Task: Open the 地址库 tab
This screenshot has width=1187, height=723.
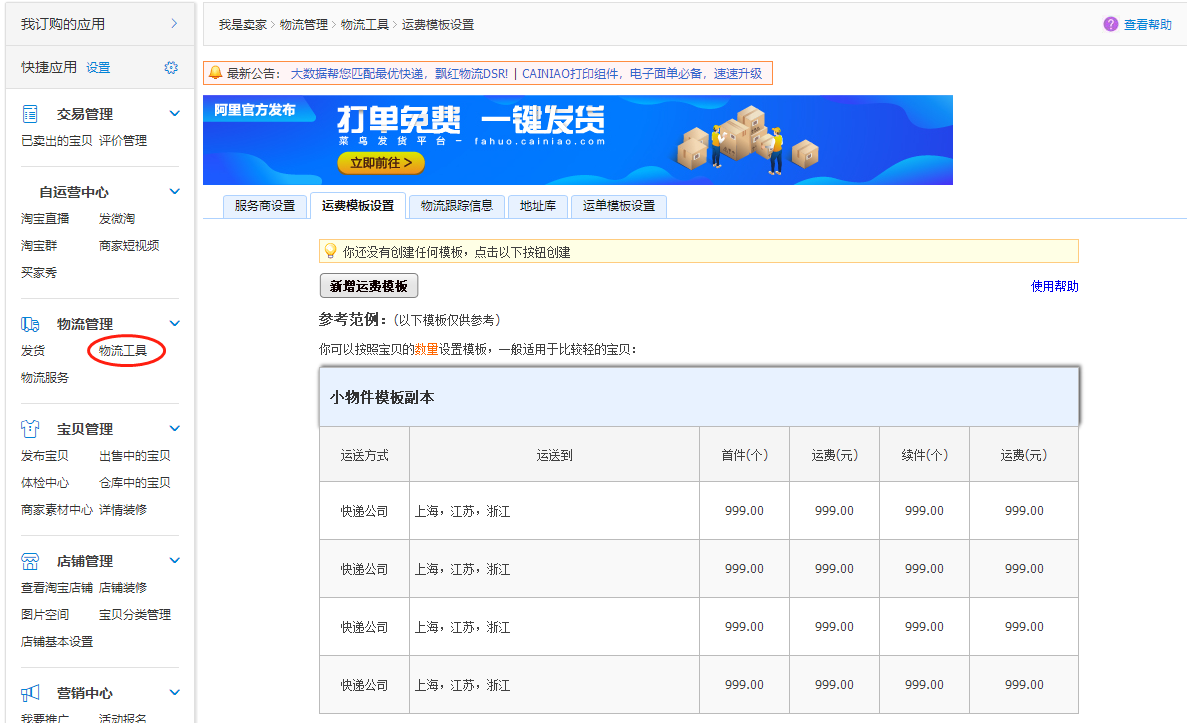Action: (x=538, y=206)
